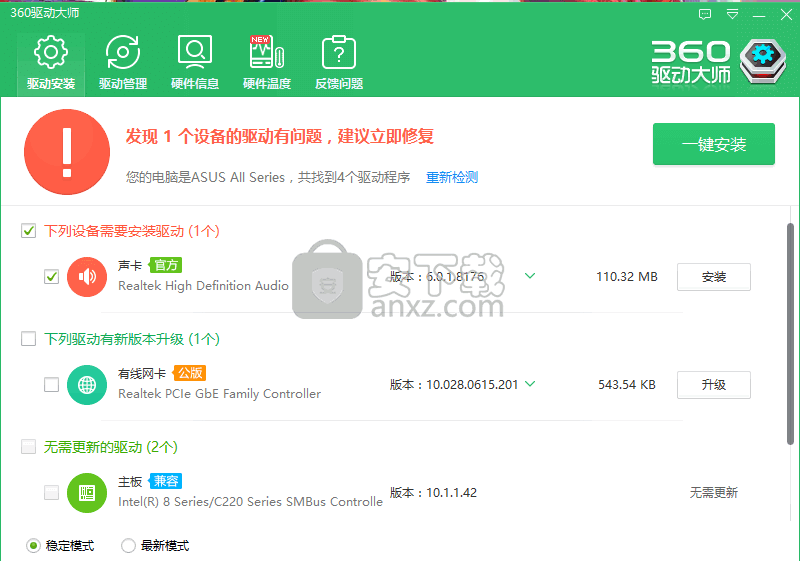Viewport: 800px width, 561px height.
Task: Click Intel(R) 8 Series/C220 SMBus Controller text
Action: point(251,502)
